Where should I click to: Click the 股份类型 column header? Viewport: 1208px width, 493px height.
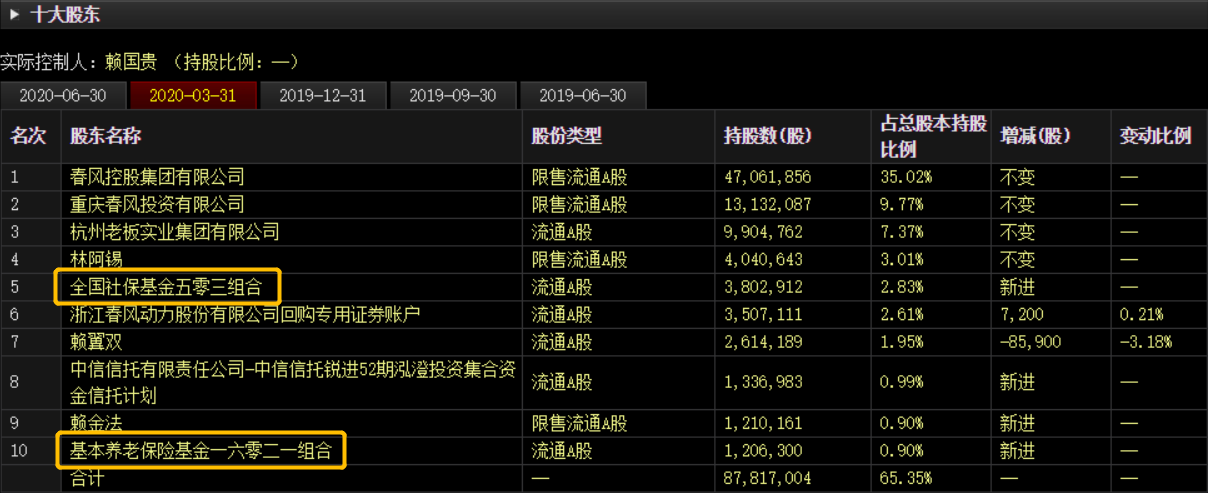click(x=567, y=137)
